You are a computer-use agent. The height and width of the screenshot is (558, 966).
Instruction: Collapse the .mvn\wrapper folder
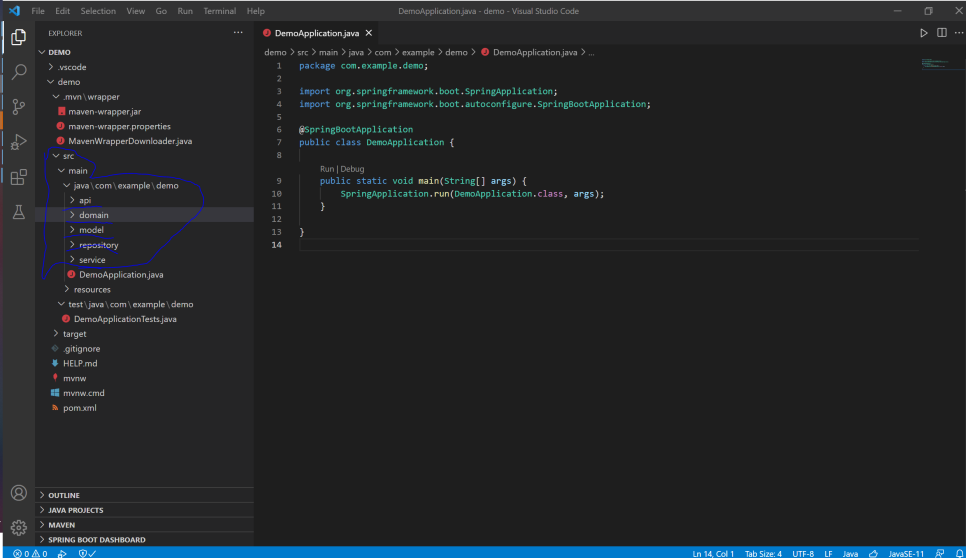point(91,97)
